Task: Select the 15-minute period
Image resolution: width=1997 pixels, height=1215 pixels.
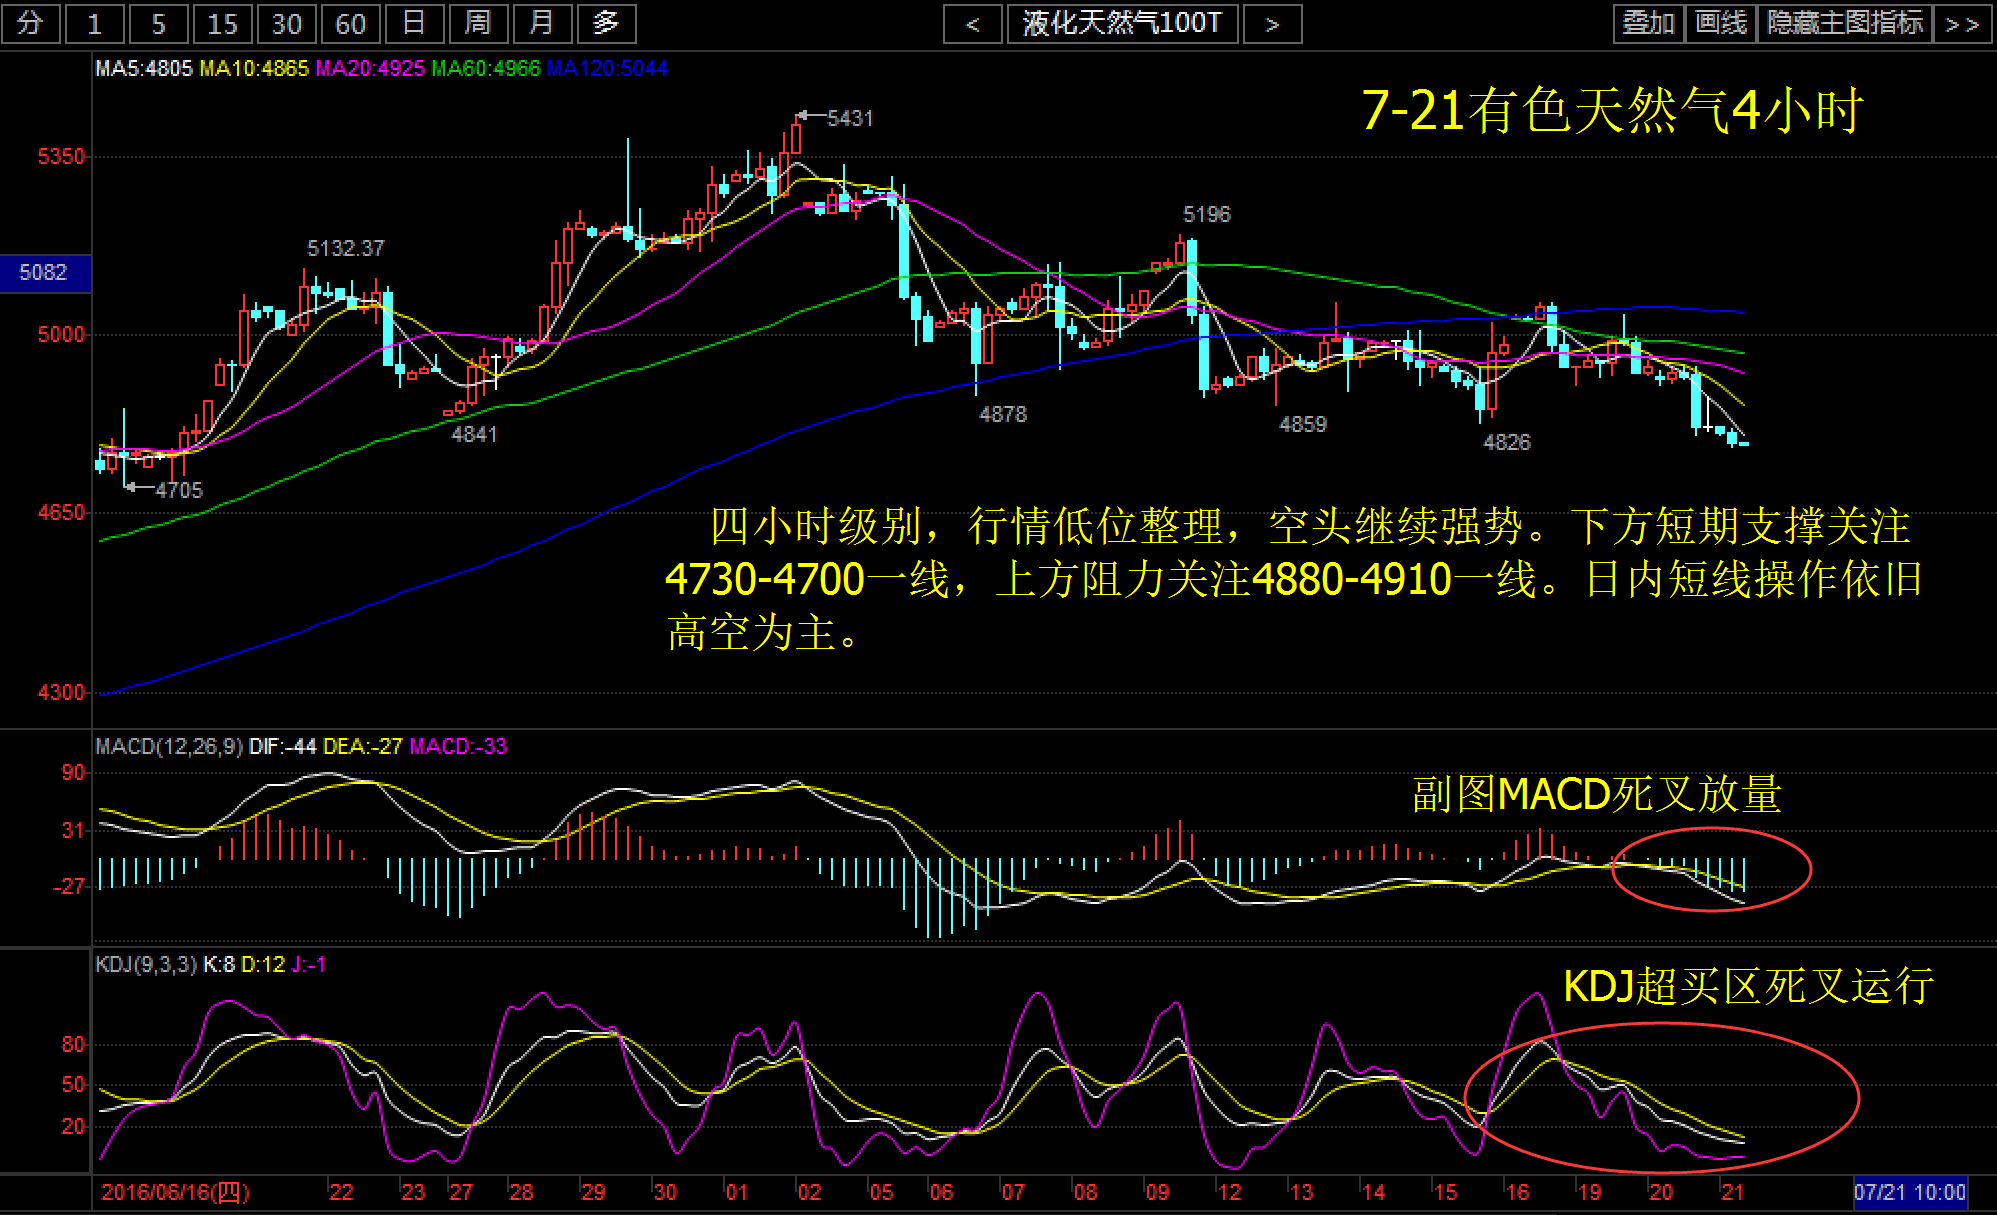Action: [x=223, y=23]
